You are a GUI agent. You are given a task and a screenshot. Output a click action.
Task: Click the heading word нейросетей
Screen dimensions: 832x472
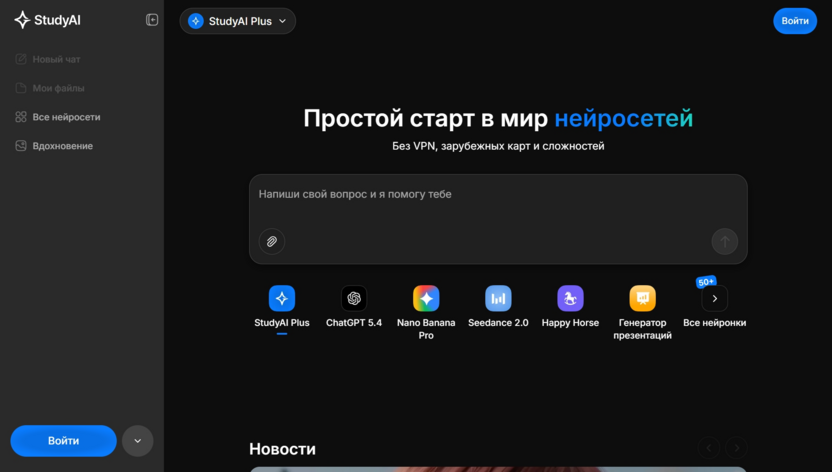click(x=623, y=118)
